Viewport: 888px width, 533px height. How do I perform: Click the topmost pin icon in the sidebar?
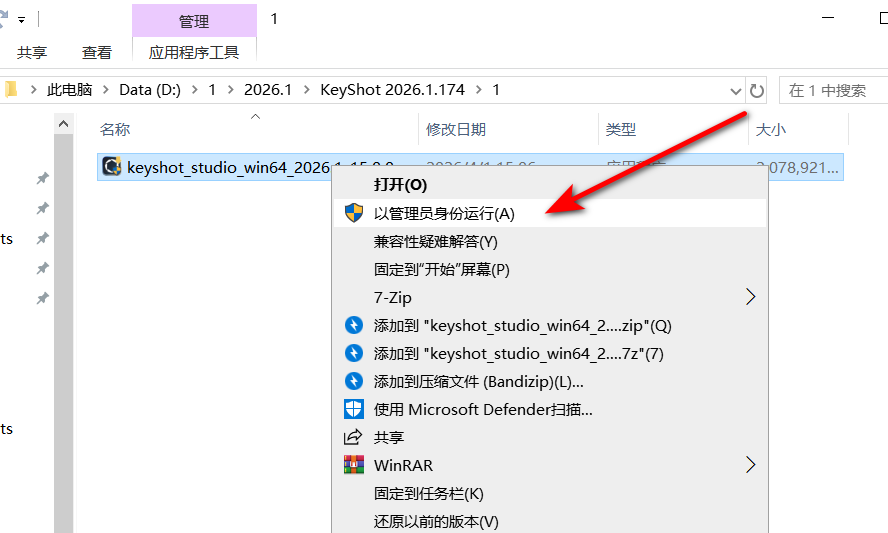pyautogui.click(x=42, y=178)
